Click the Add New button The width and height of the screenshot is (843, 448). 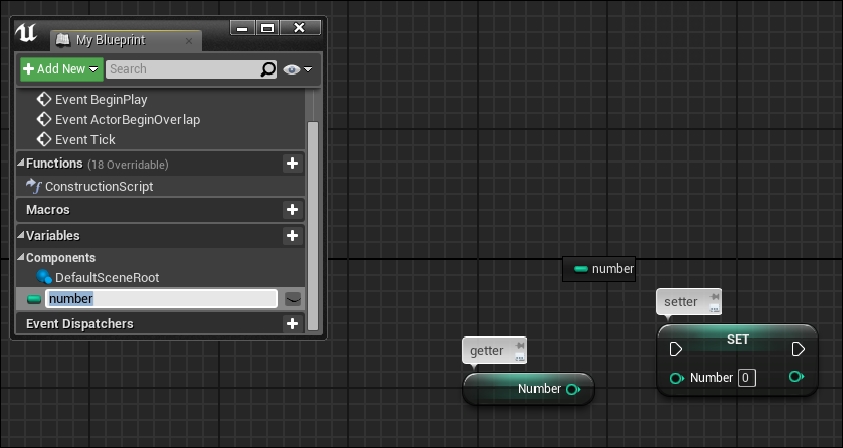[x=62, y=69]
